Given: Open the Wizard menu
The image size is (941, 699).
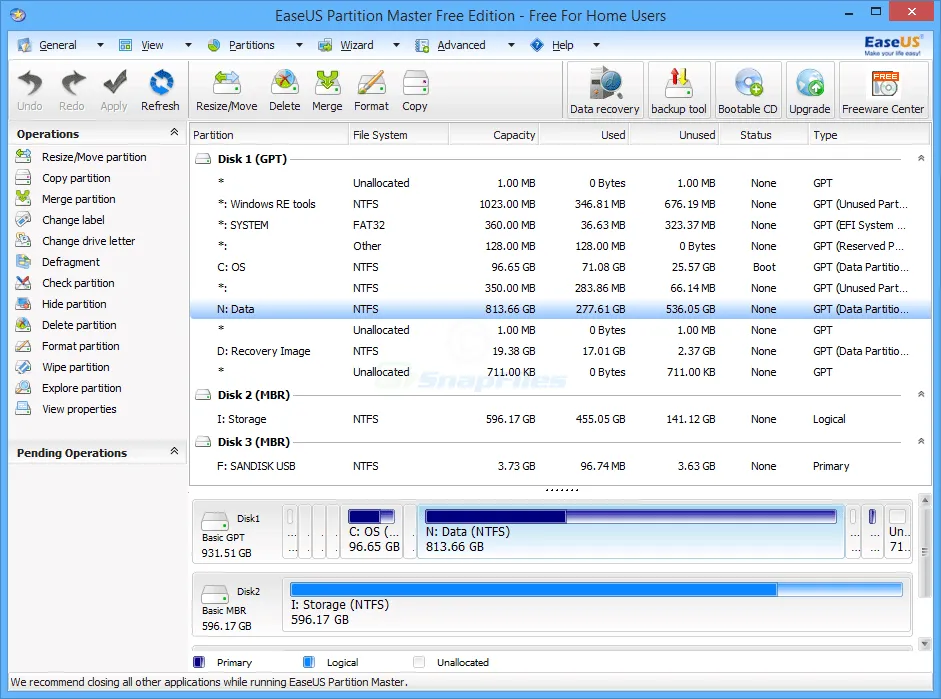Looking at the screenshot, I should [356, 45].
